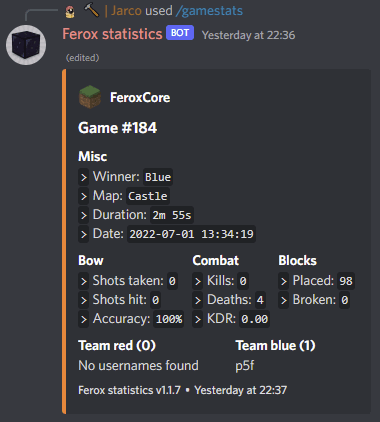The height and width of the screenshot is (422, 380).
Task: Select the date value 2022-07-01 13:34:19
Action: pyautogui.click(x=191, y=234)
